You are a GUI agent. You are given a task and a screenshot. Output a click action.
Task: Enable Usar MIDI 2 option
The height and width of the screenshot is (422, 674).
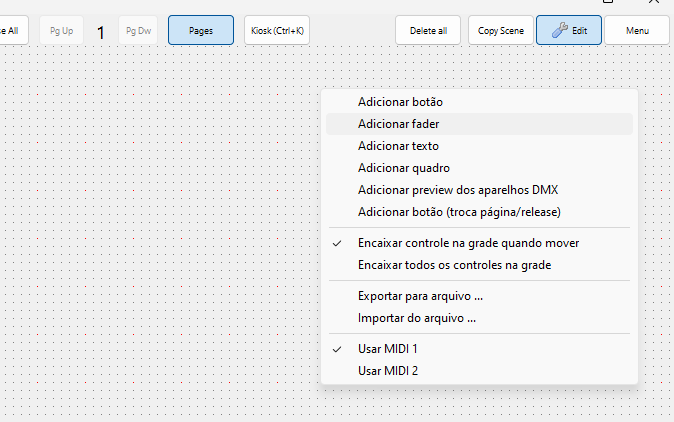[x=479, y=370]
